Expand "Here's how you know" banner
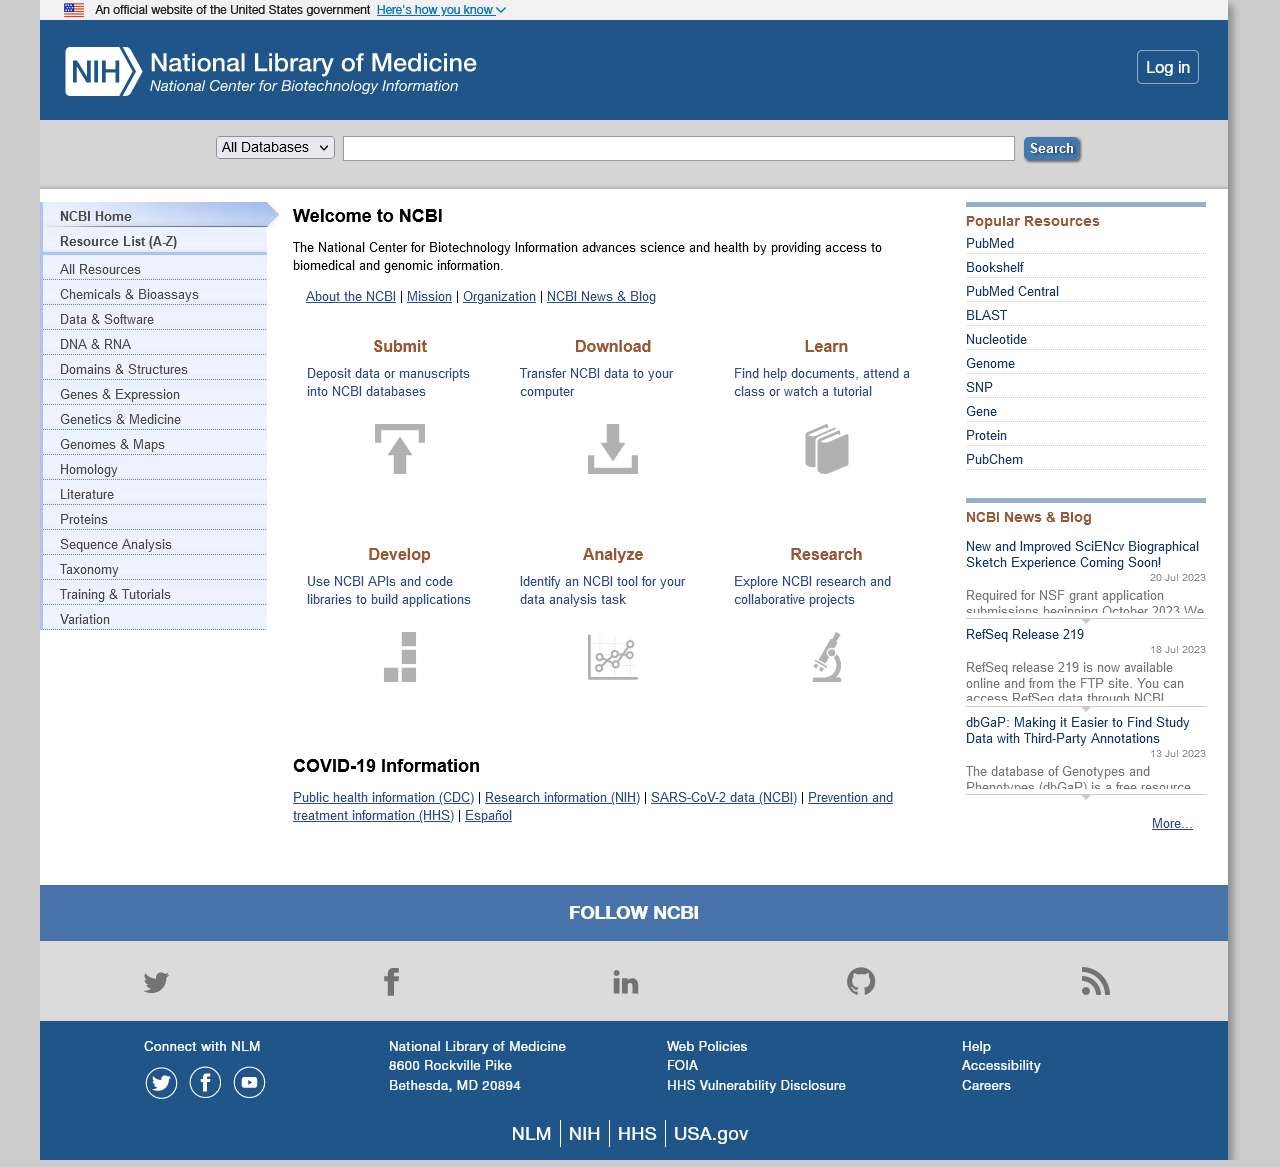 point(441,10)
